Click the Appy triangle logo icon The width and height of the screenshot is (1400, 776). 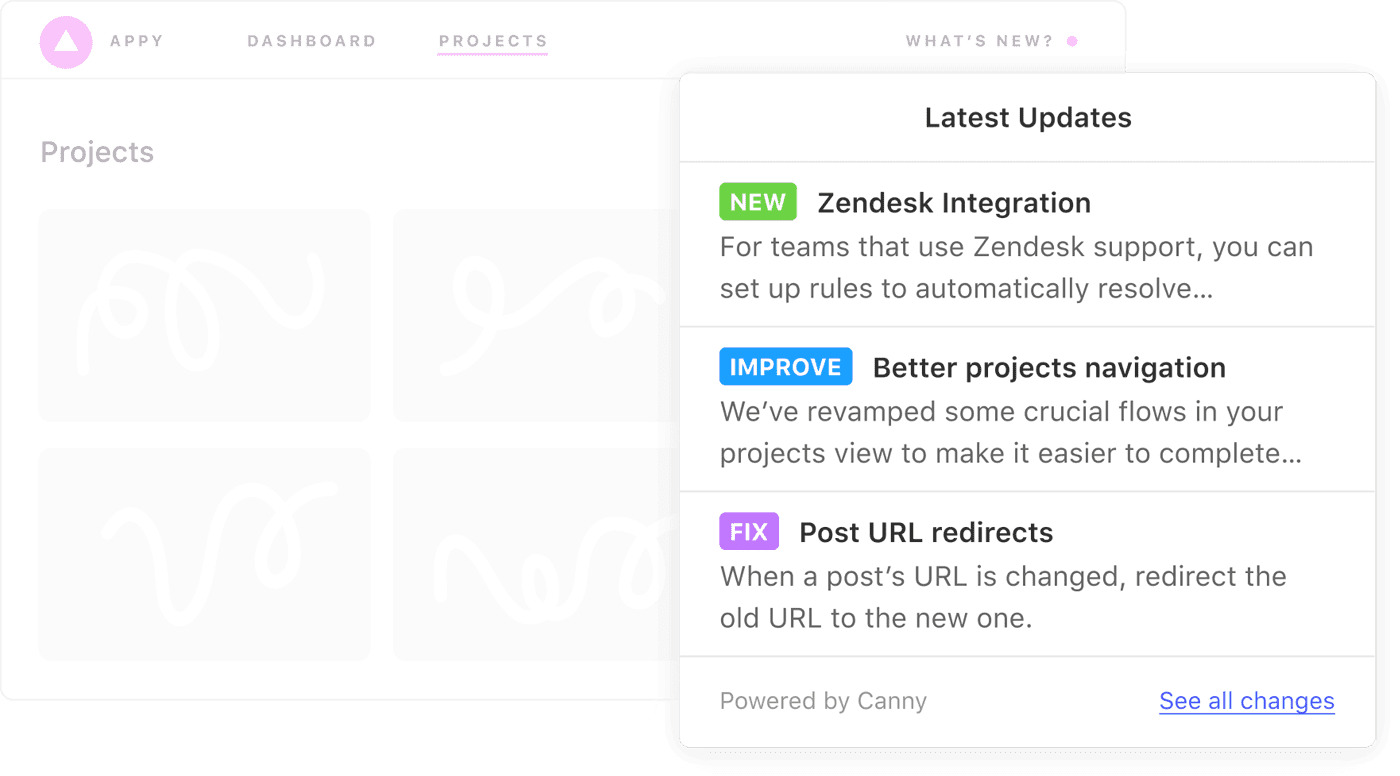point(66,42)
